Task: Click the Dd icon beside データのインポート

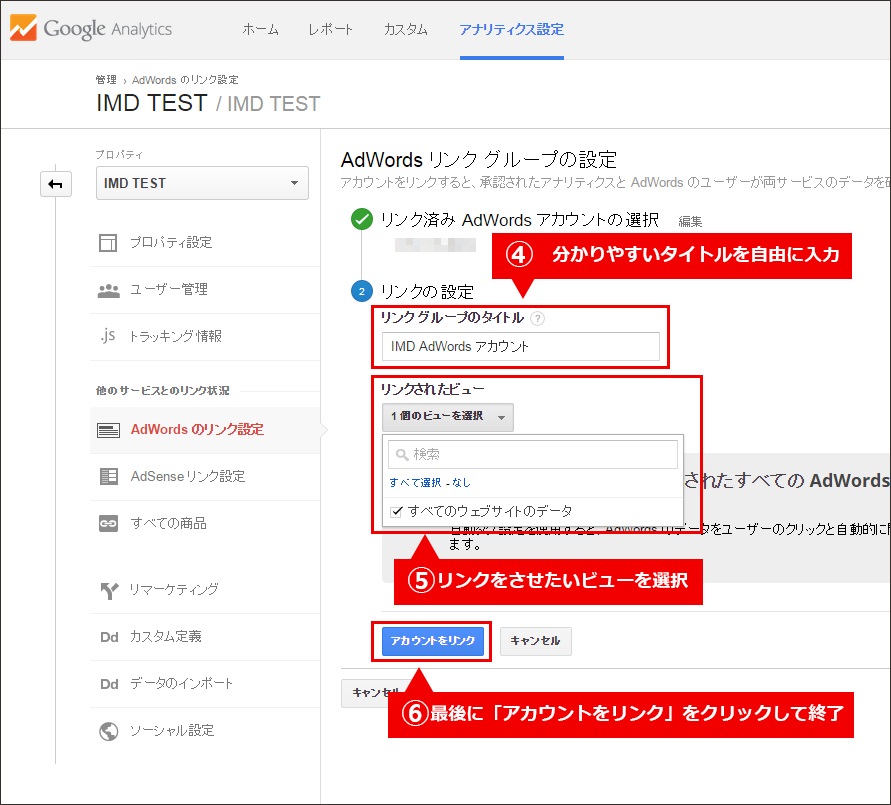Action: 109,684
